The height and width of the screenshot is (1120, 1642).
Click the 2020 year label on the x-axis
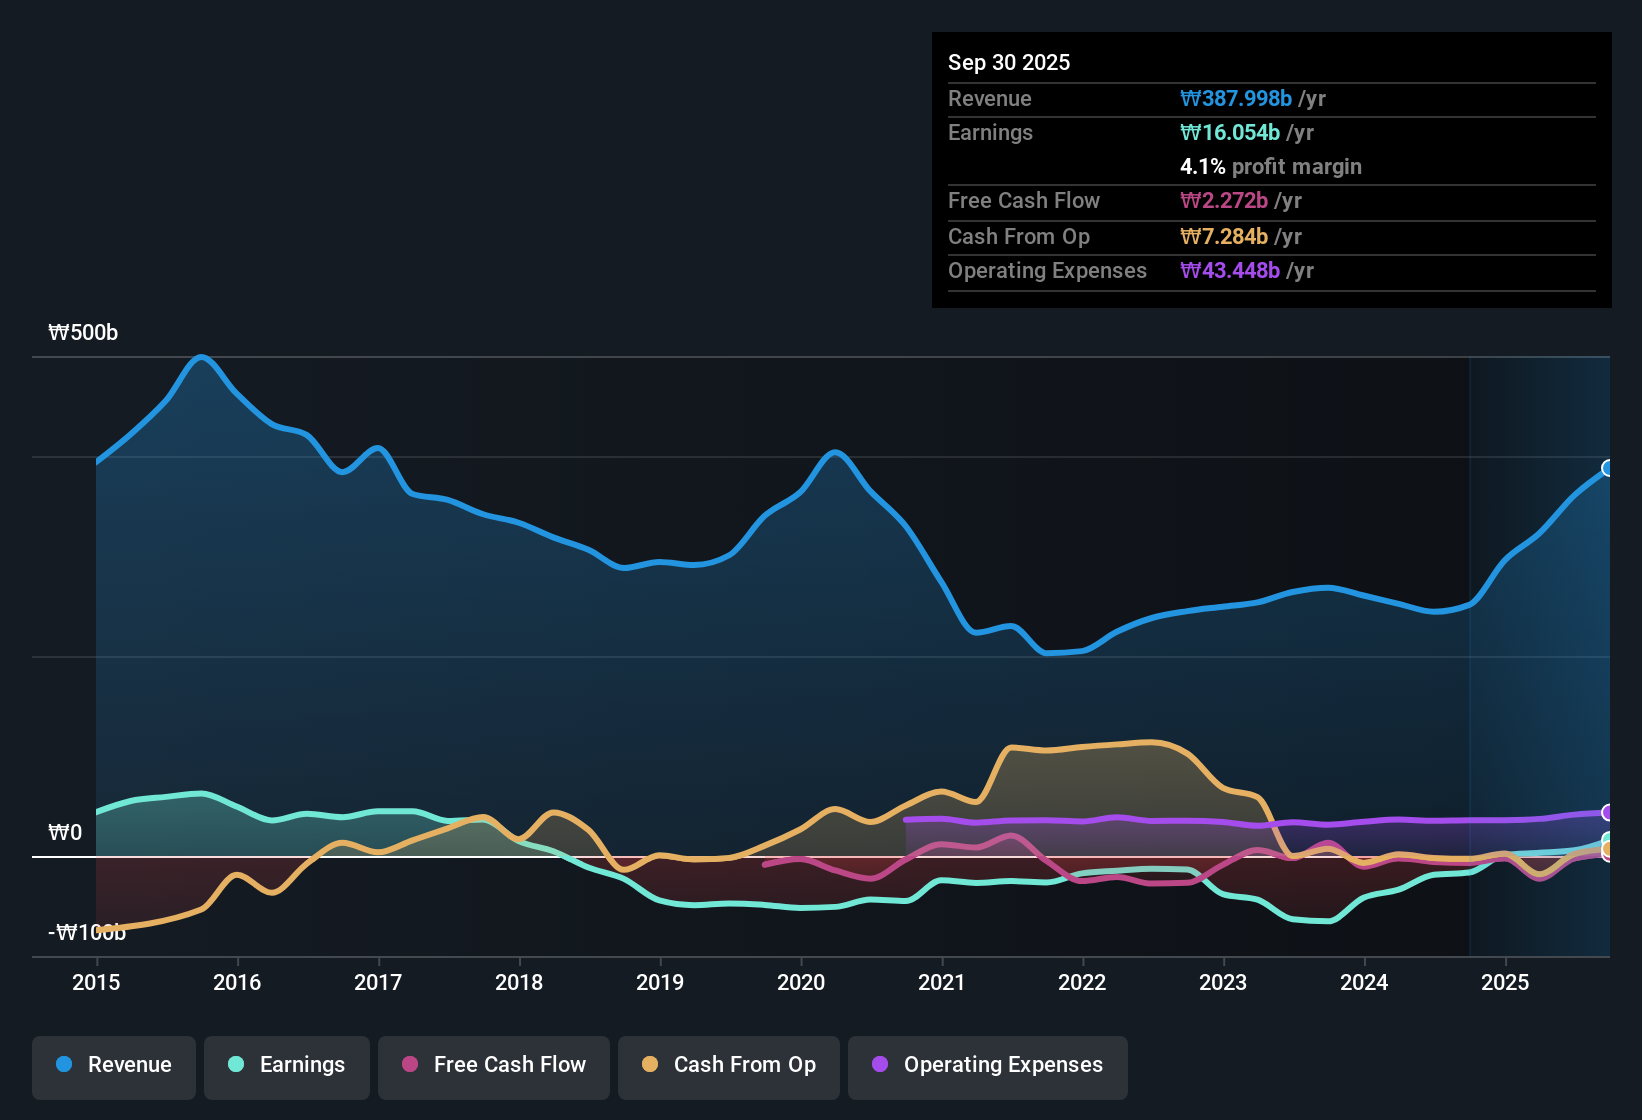click(x=800, y=983)
